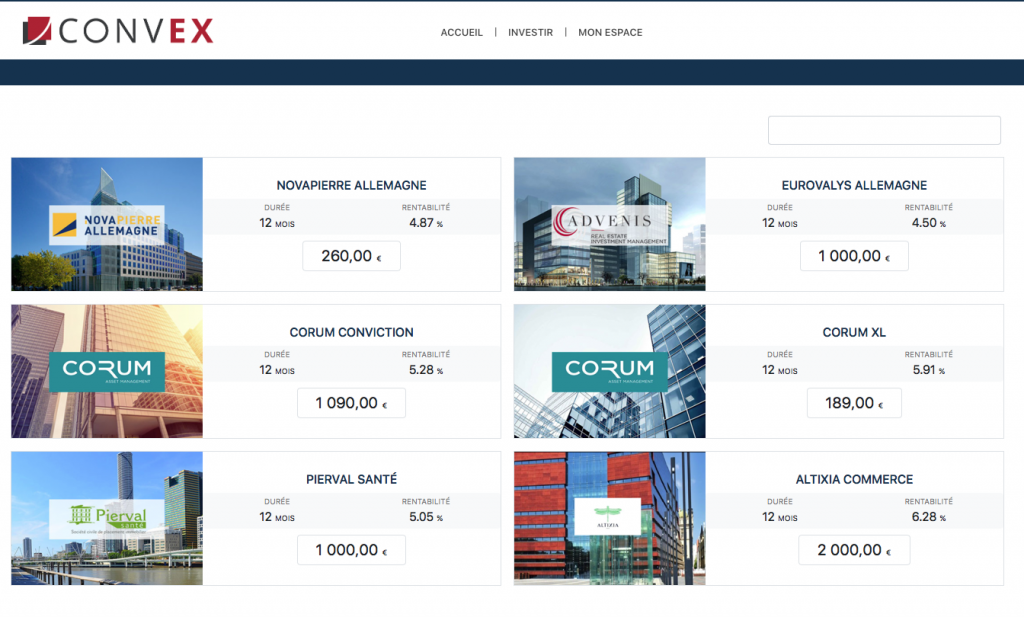1024x617 pixels.
Task: Click Eurovalys Allemagne 1 000,00 € button
Action: 854,256
